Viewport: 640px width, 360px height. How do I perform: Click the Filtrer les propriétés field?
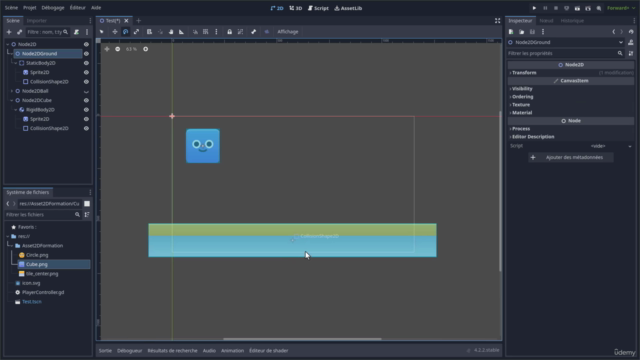pyautogui.click(x=566, y=53)
